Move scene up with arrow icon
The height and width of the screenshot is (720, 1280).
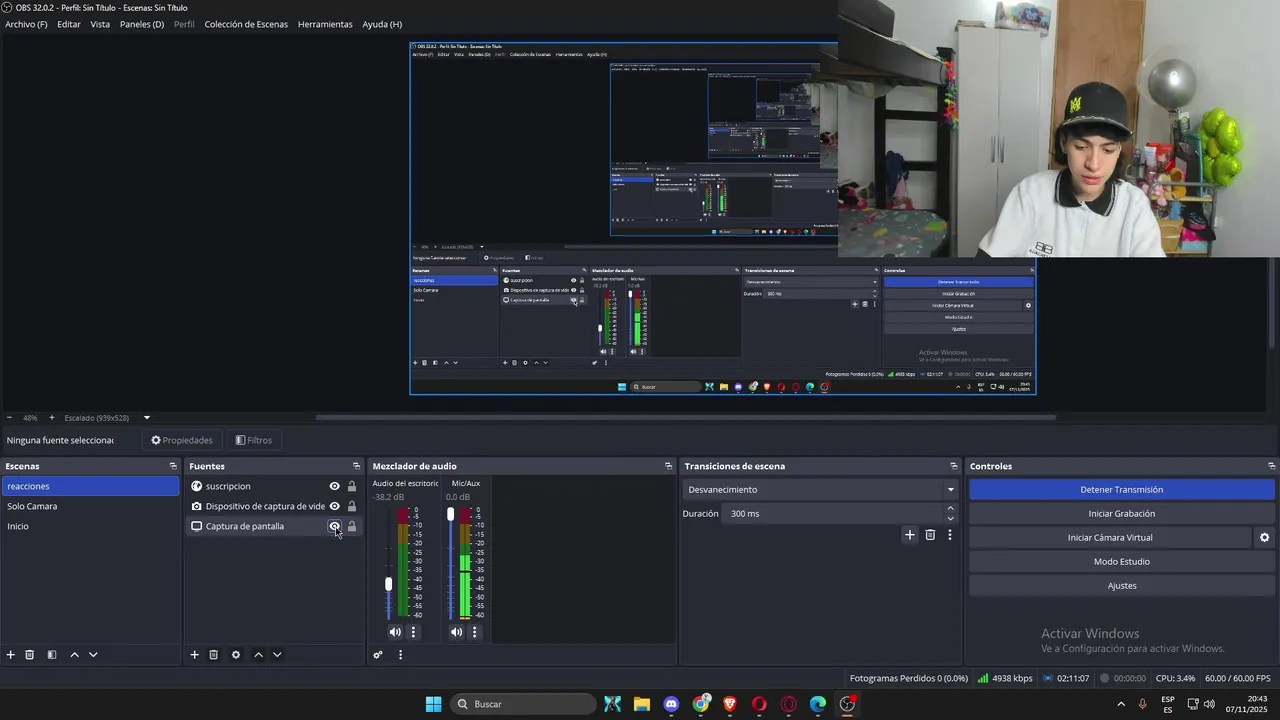click(74, 655)
